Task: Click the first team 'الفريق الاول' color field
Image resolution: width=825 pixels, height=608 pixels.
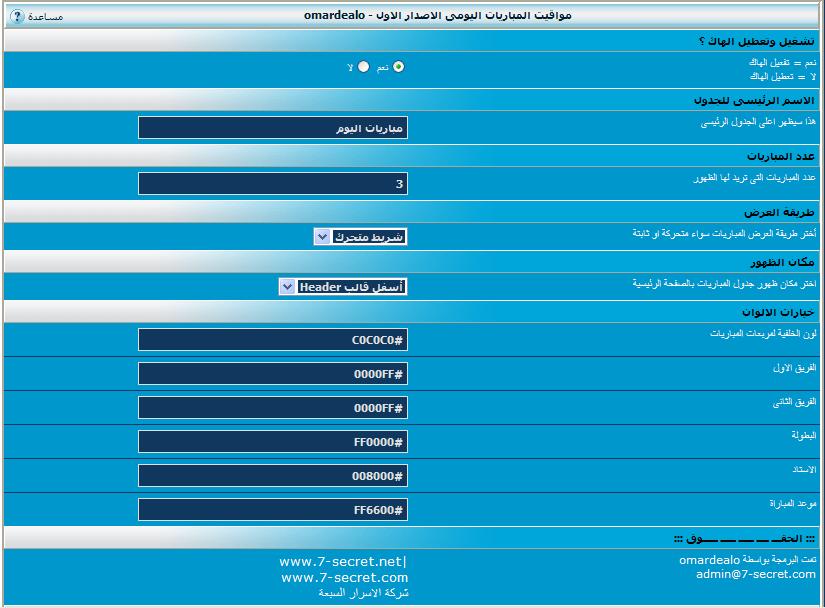Action: point(273,374)
